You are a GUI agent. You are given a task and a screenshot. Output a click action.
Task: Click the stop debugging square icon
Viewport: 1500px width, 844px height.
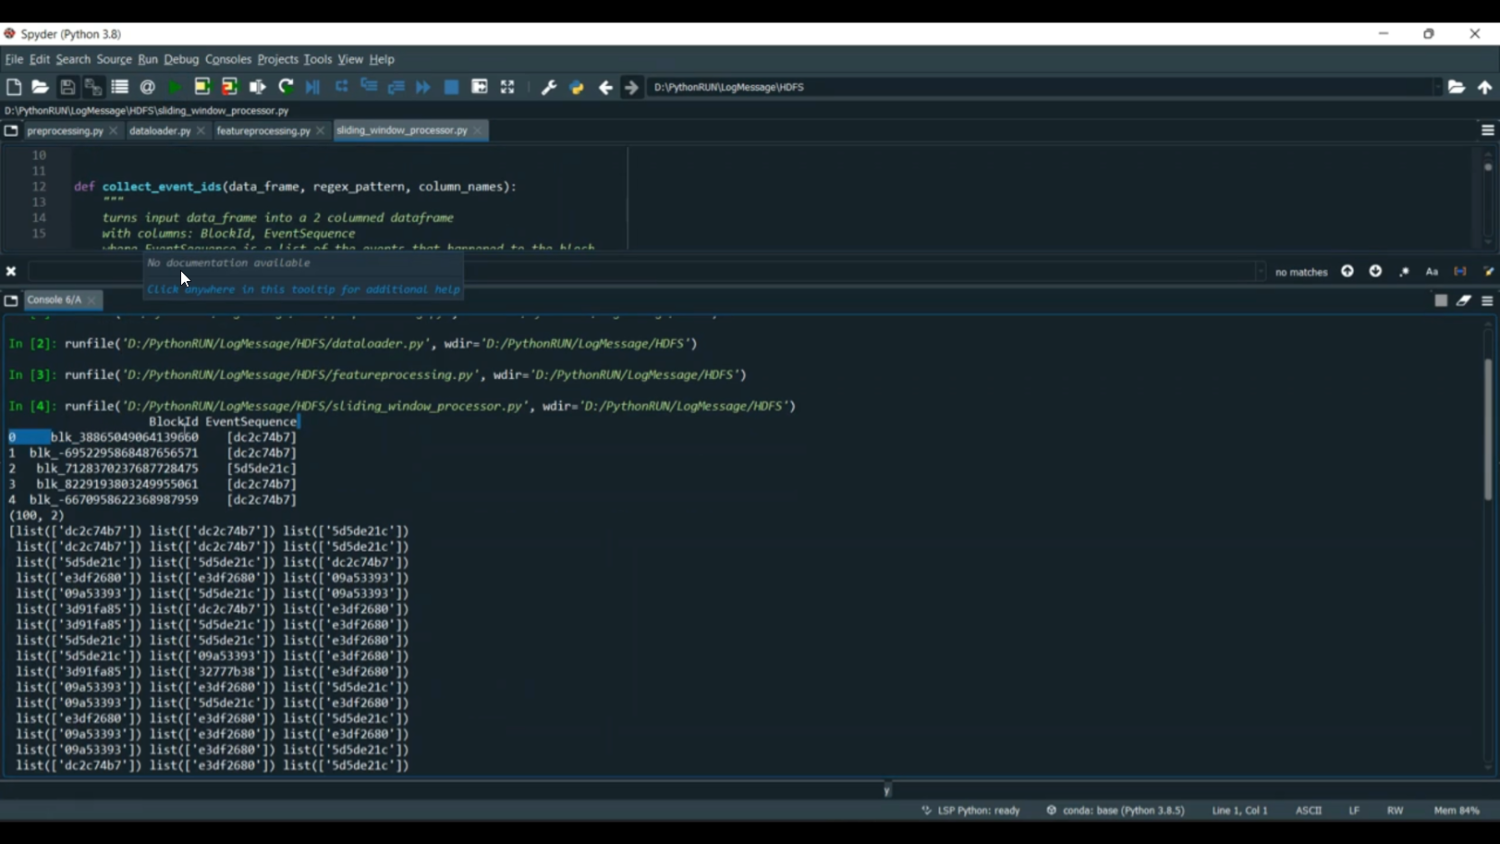452,88
